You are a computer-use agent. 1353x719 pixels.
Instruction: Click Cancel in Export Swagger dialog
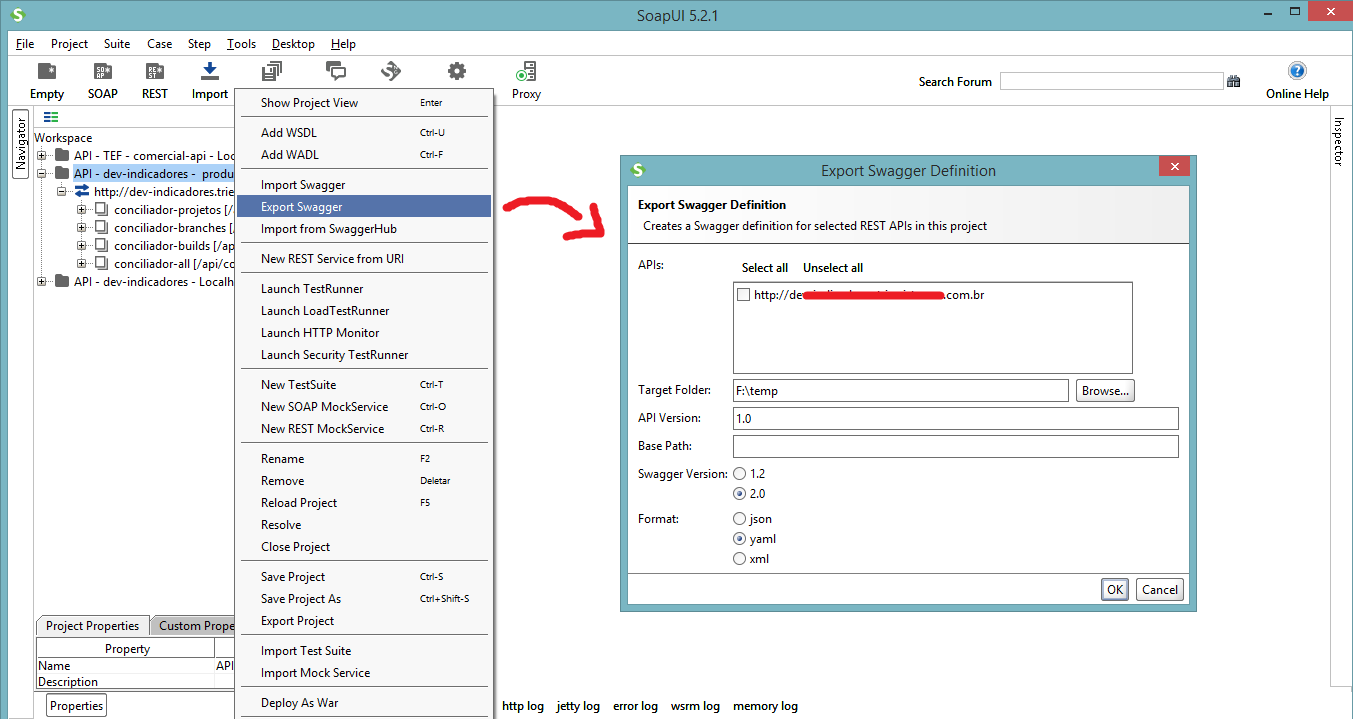click(1160, 590)
